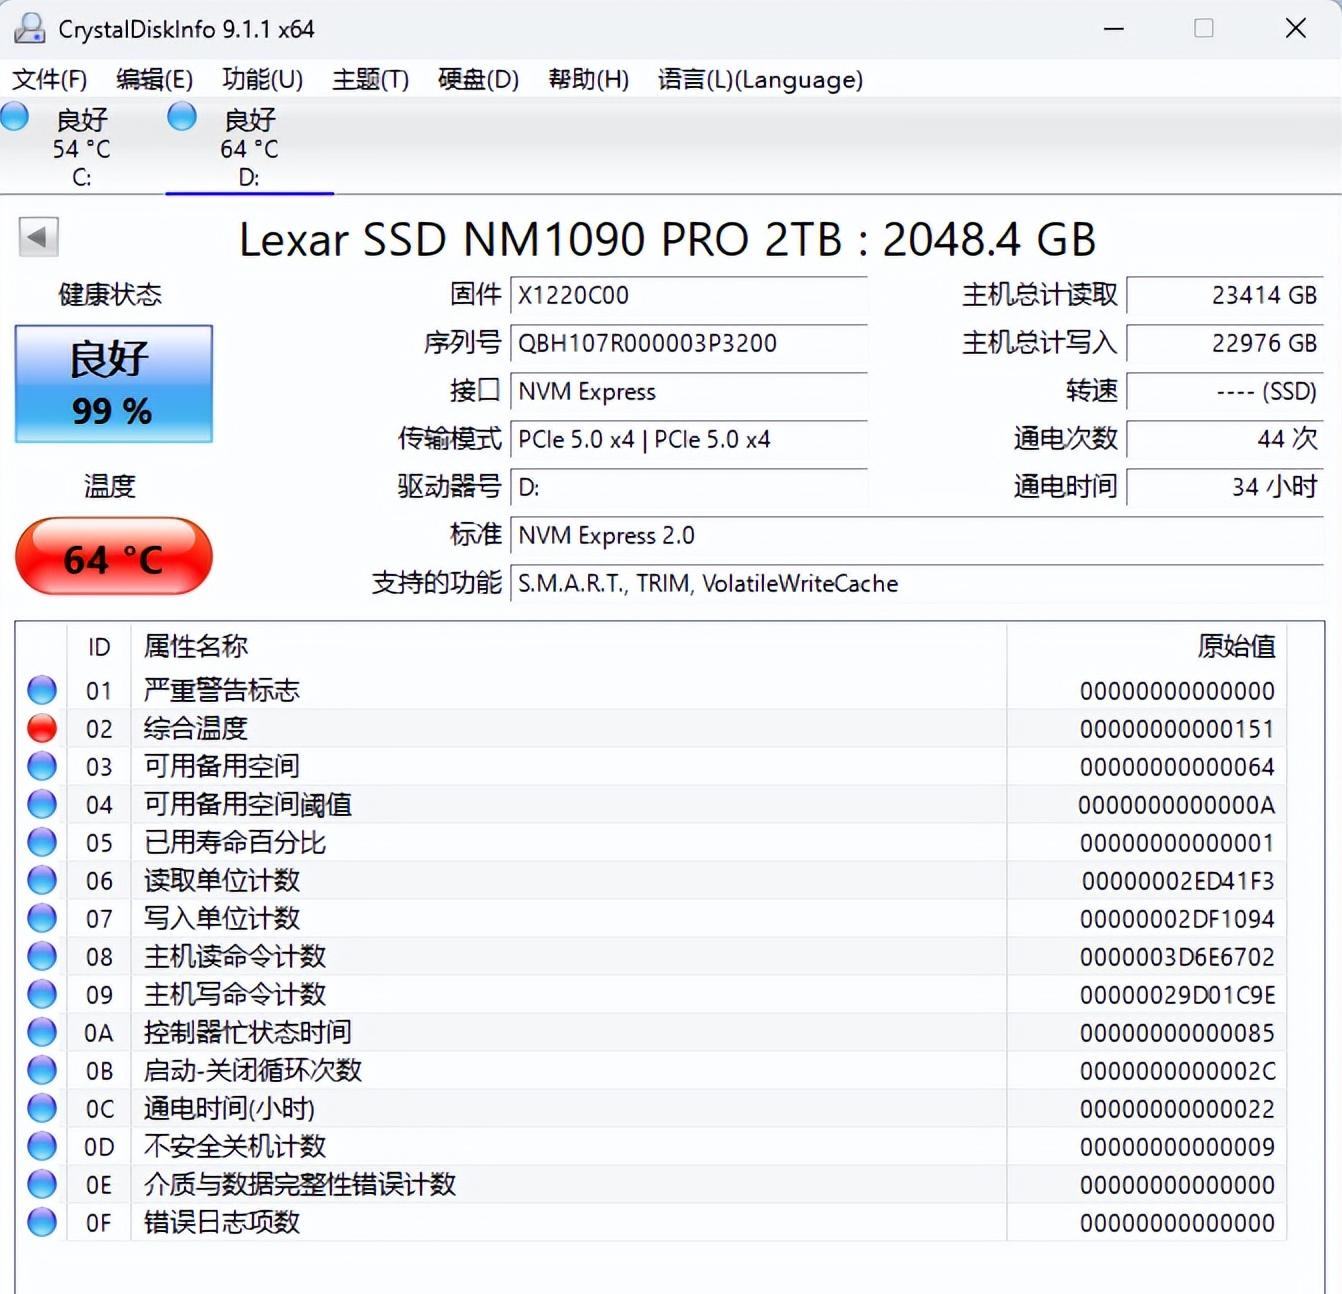Click the blue status dot for 启动-关闭循环次数
1342x1294 pixels.
coord(42,1070)
